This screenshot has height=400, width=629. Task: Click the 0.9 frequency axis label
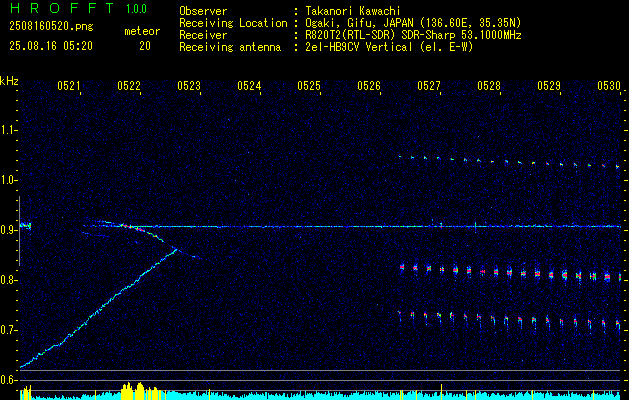point(8,230)
